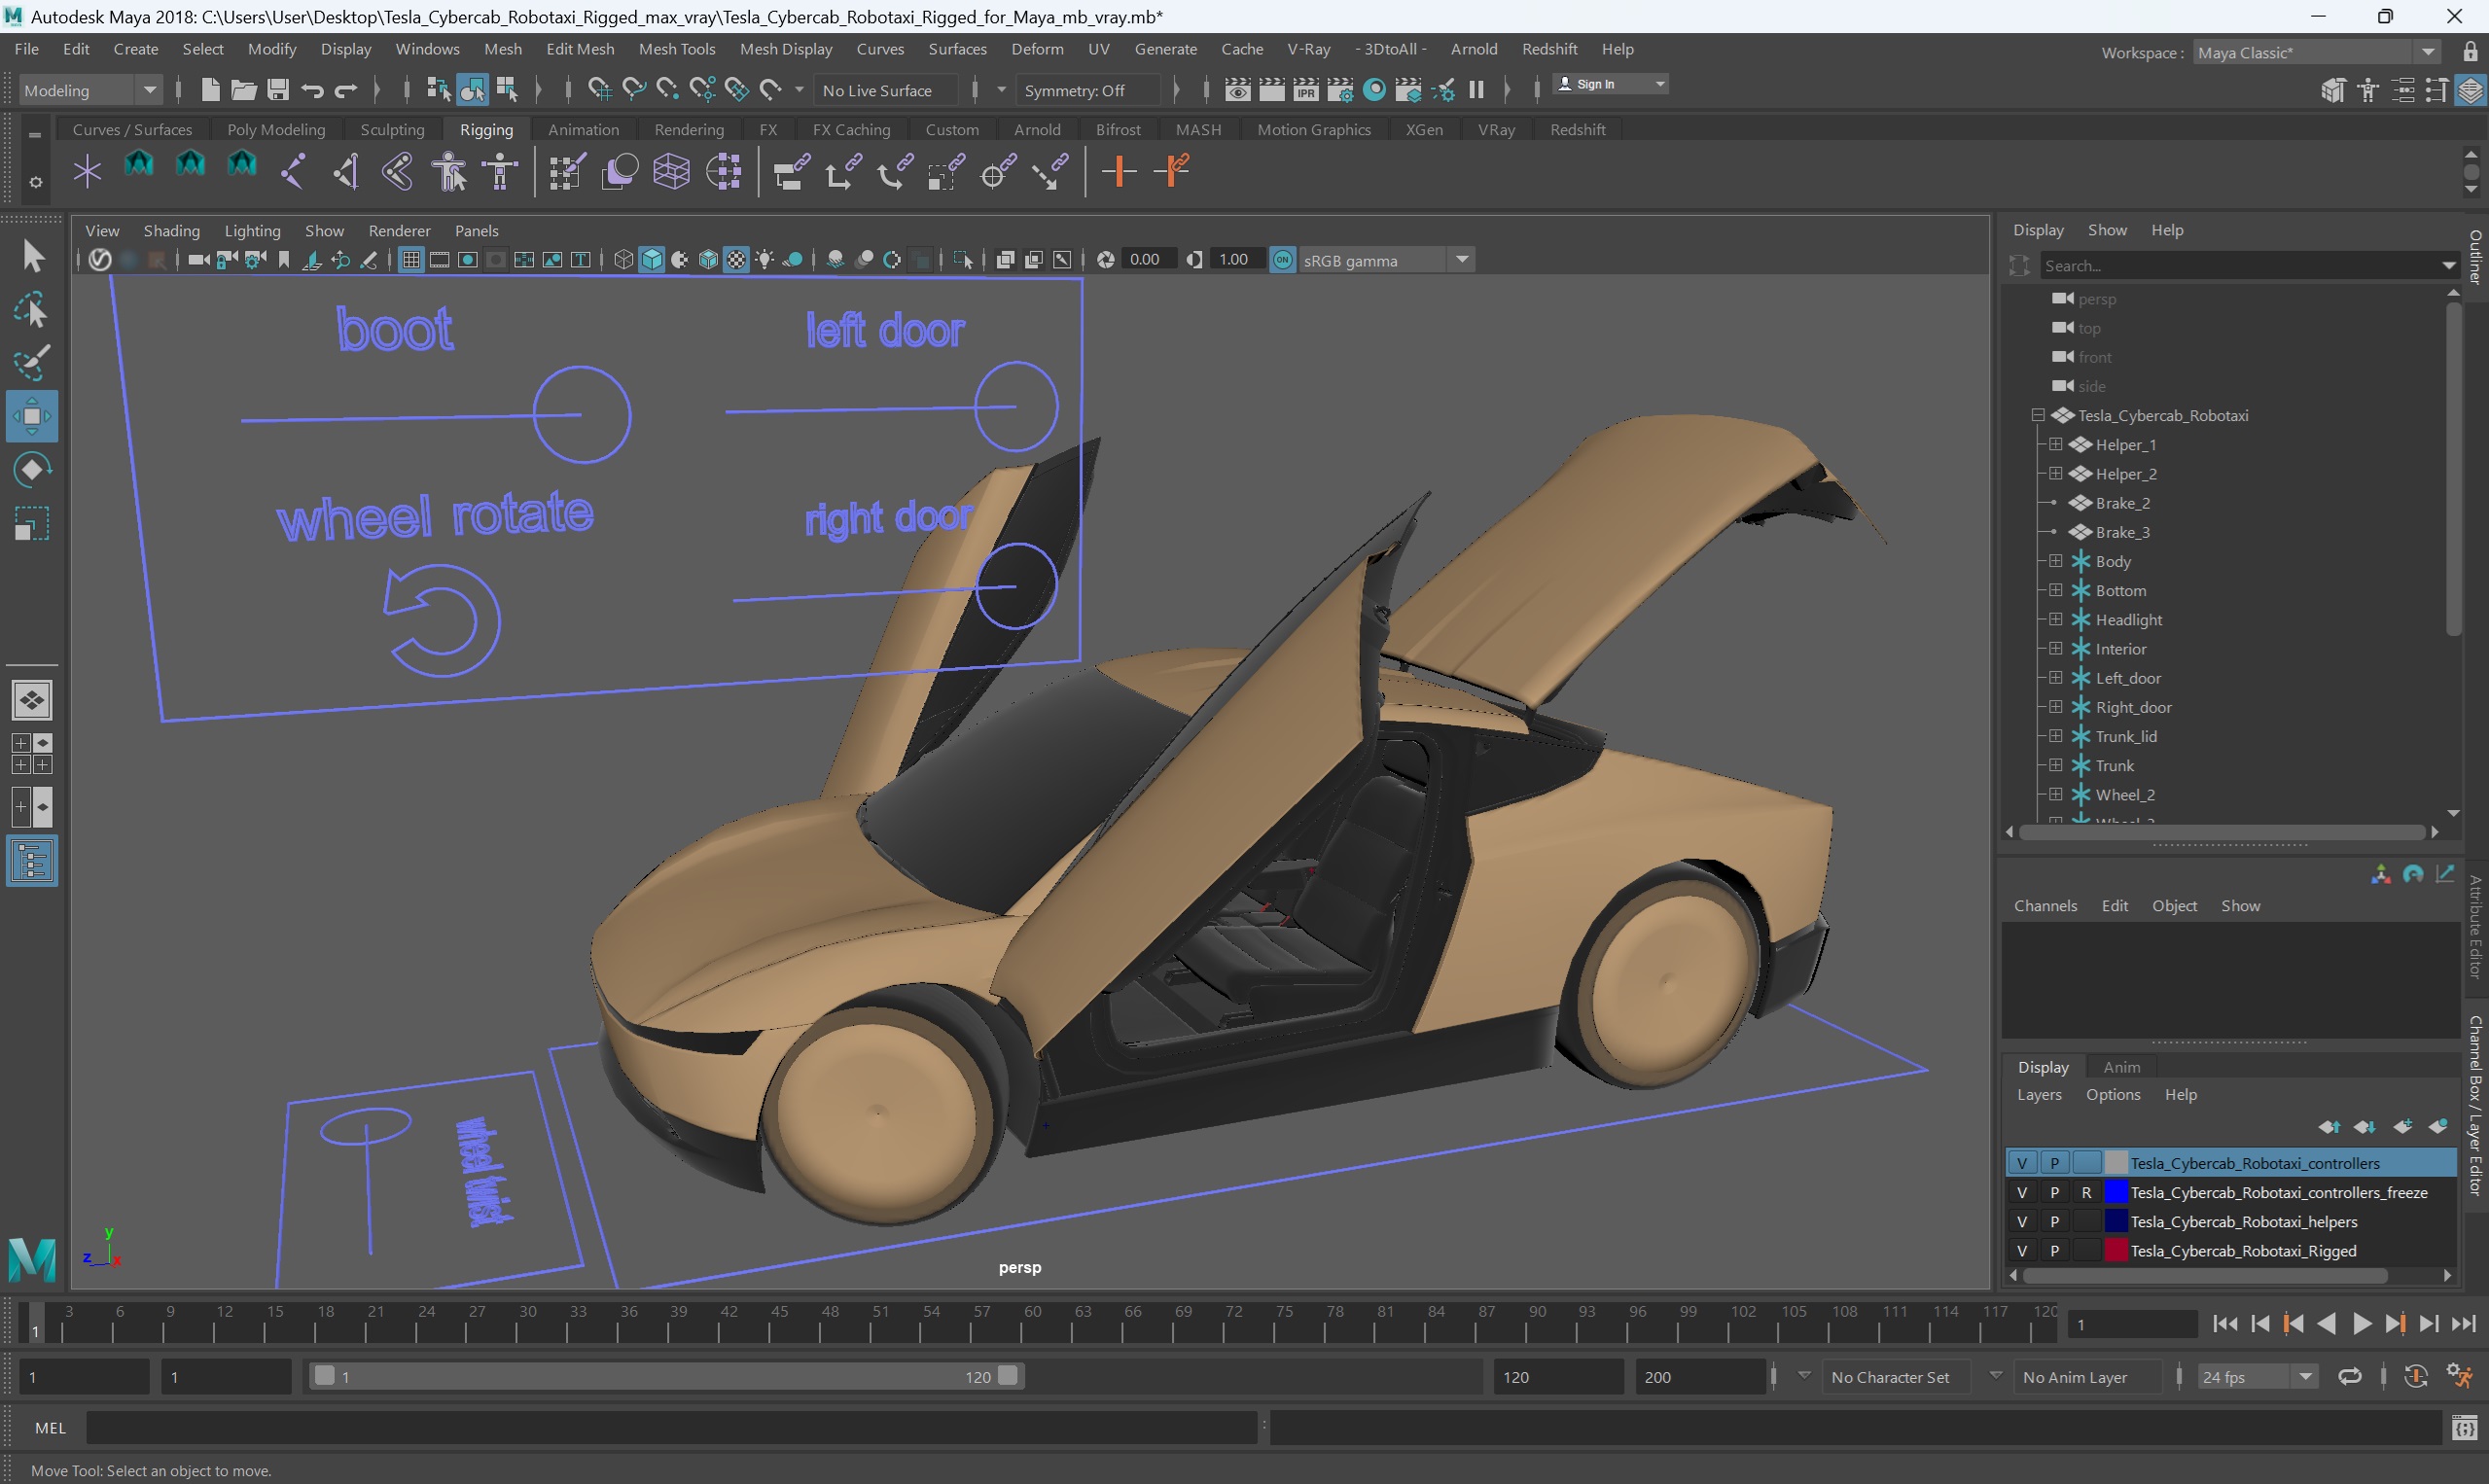
Task: Click the HumanIK skeleton shelf icon
Action: click(x=500, y=171)
